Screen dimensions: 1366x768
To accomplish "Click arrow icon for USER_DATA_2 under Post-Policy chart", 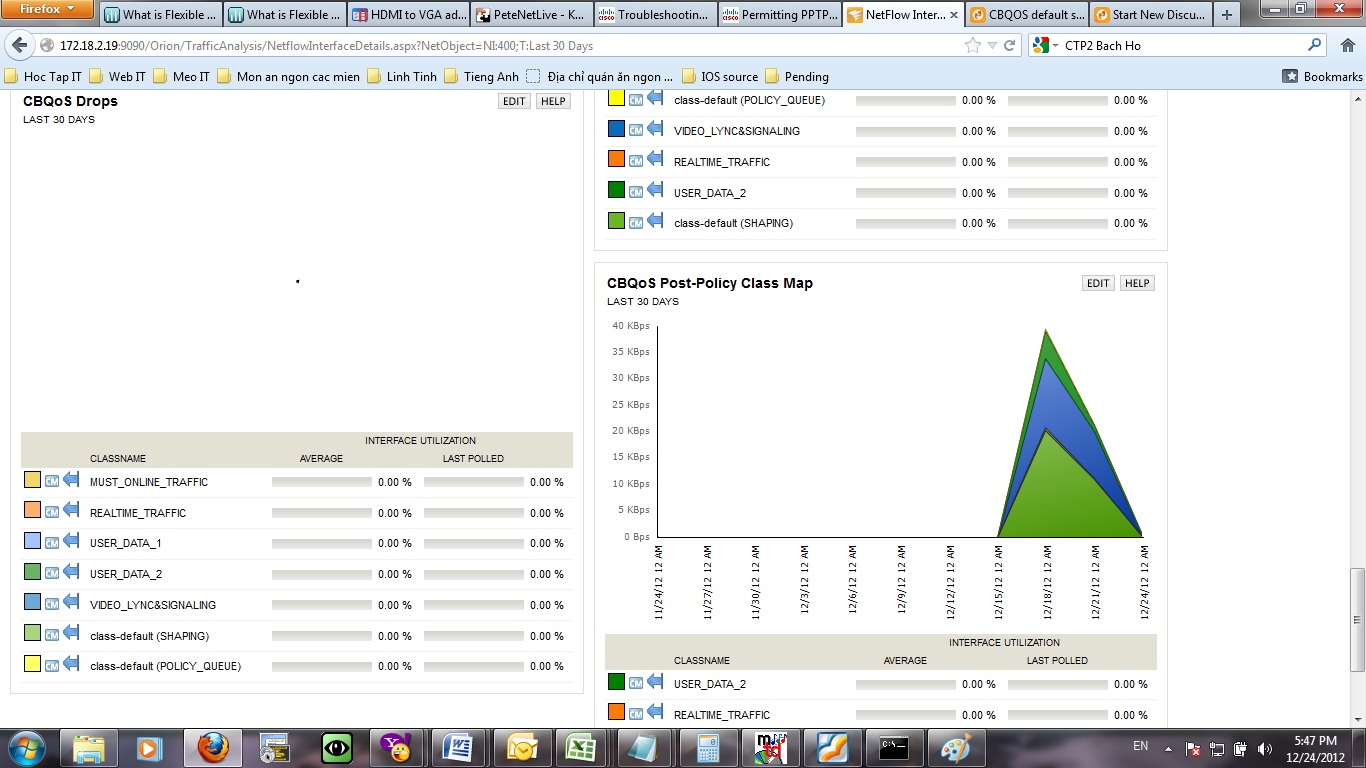I will [x=655, y=682].
